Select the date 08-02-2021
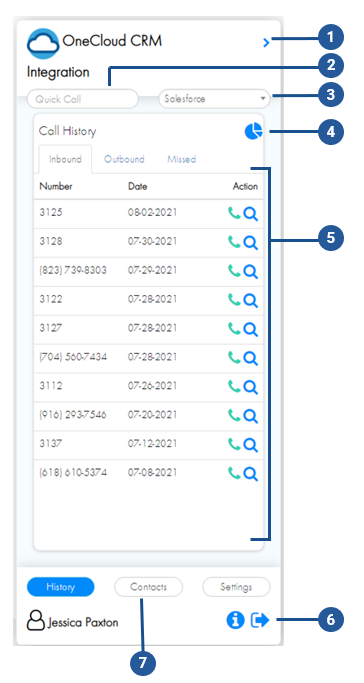The width and height of the screenshot is (364, 683). [152, 213]
